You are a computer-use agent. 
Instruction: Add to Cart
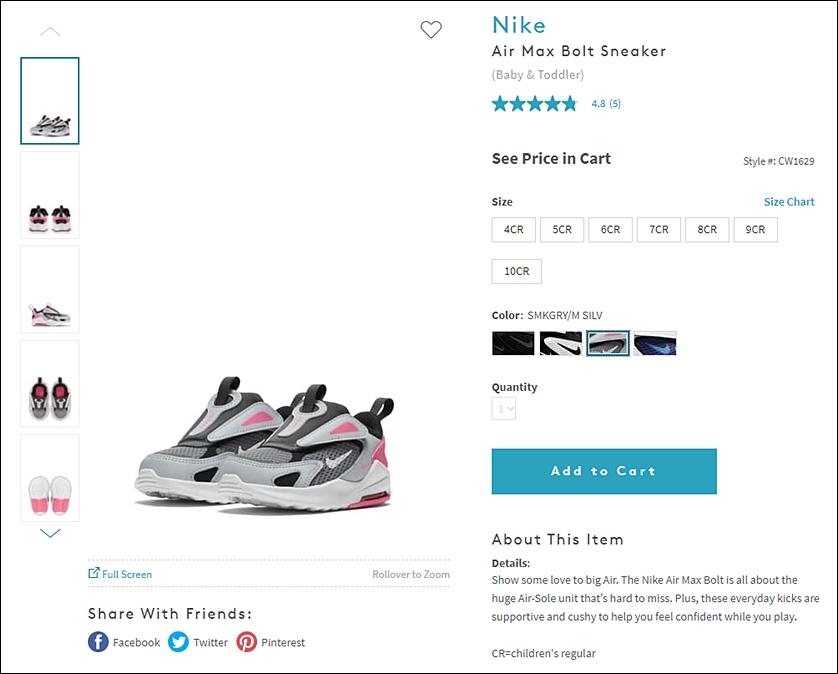pos(604,471)
